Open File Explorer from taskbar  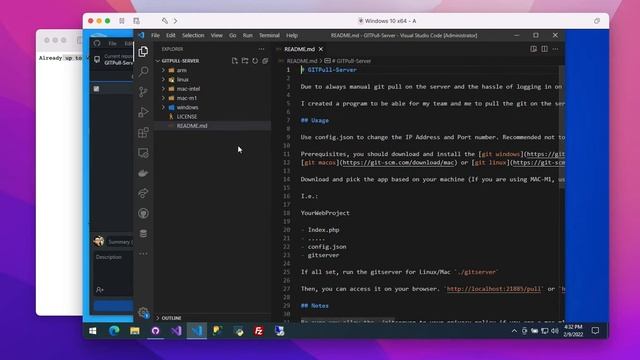click(x=135, y=331)
